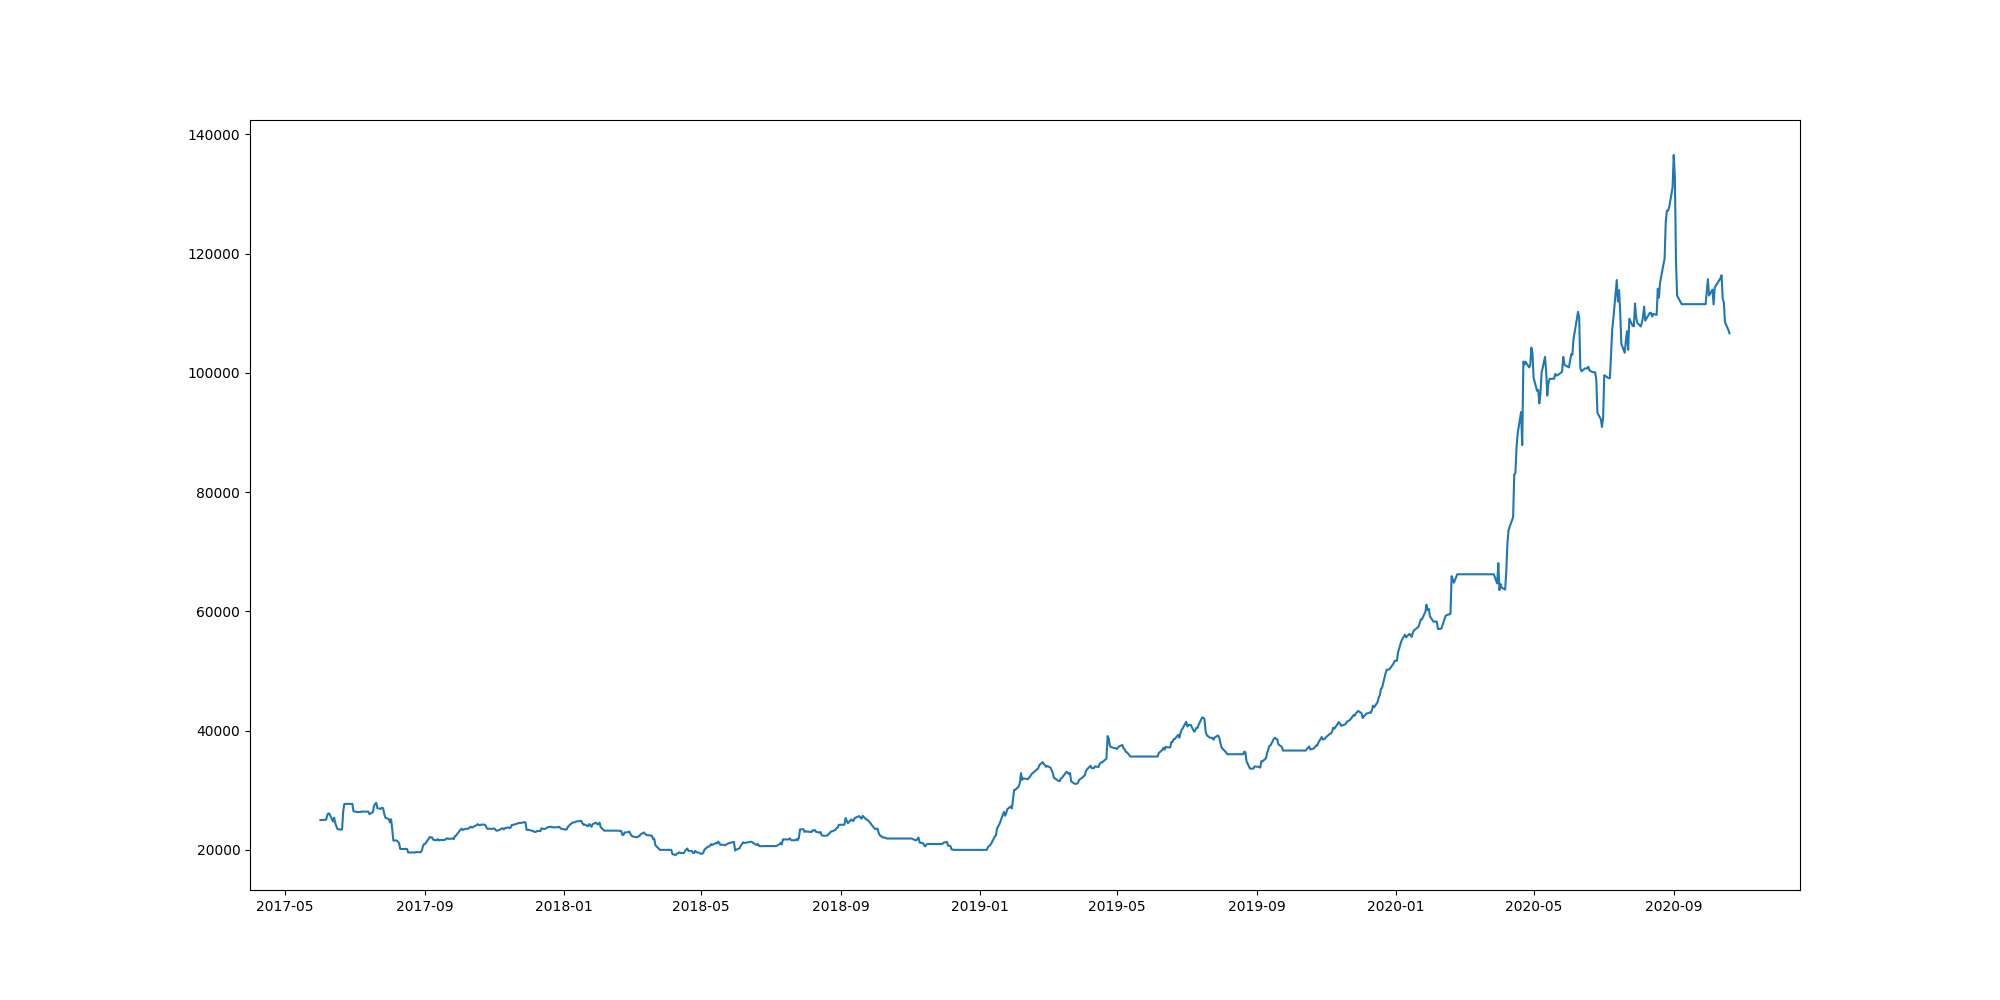Click the highest peak of the line

pos(1674,156)
